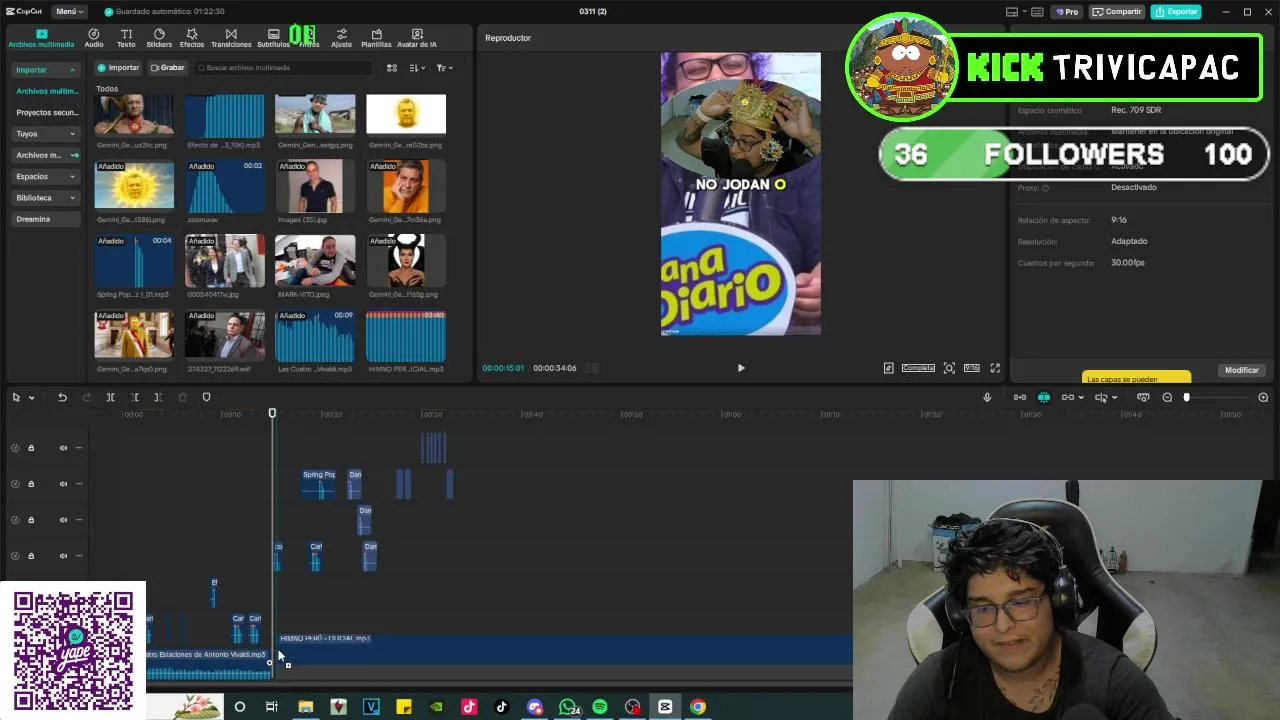Image resolution: width=1280 pixels, height=720 pixels.
Task: Expand the Biblioteca sidebar section
Action: (x=46, y=198)
